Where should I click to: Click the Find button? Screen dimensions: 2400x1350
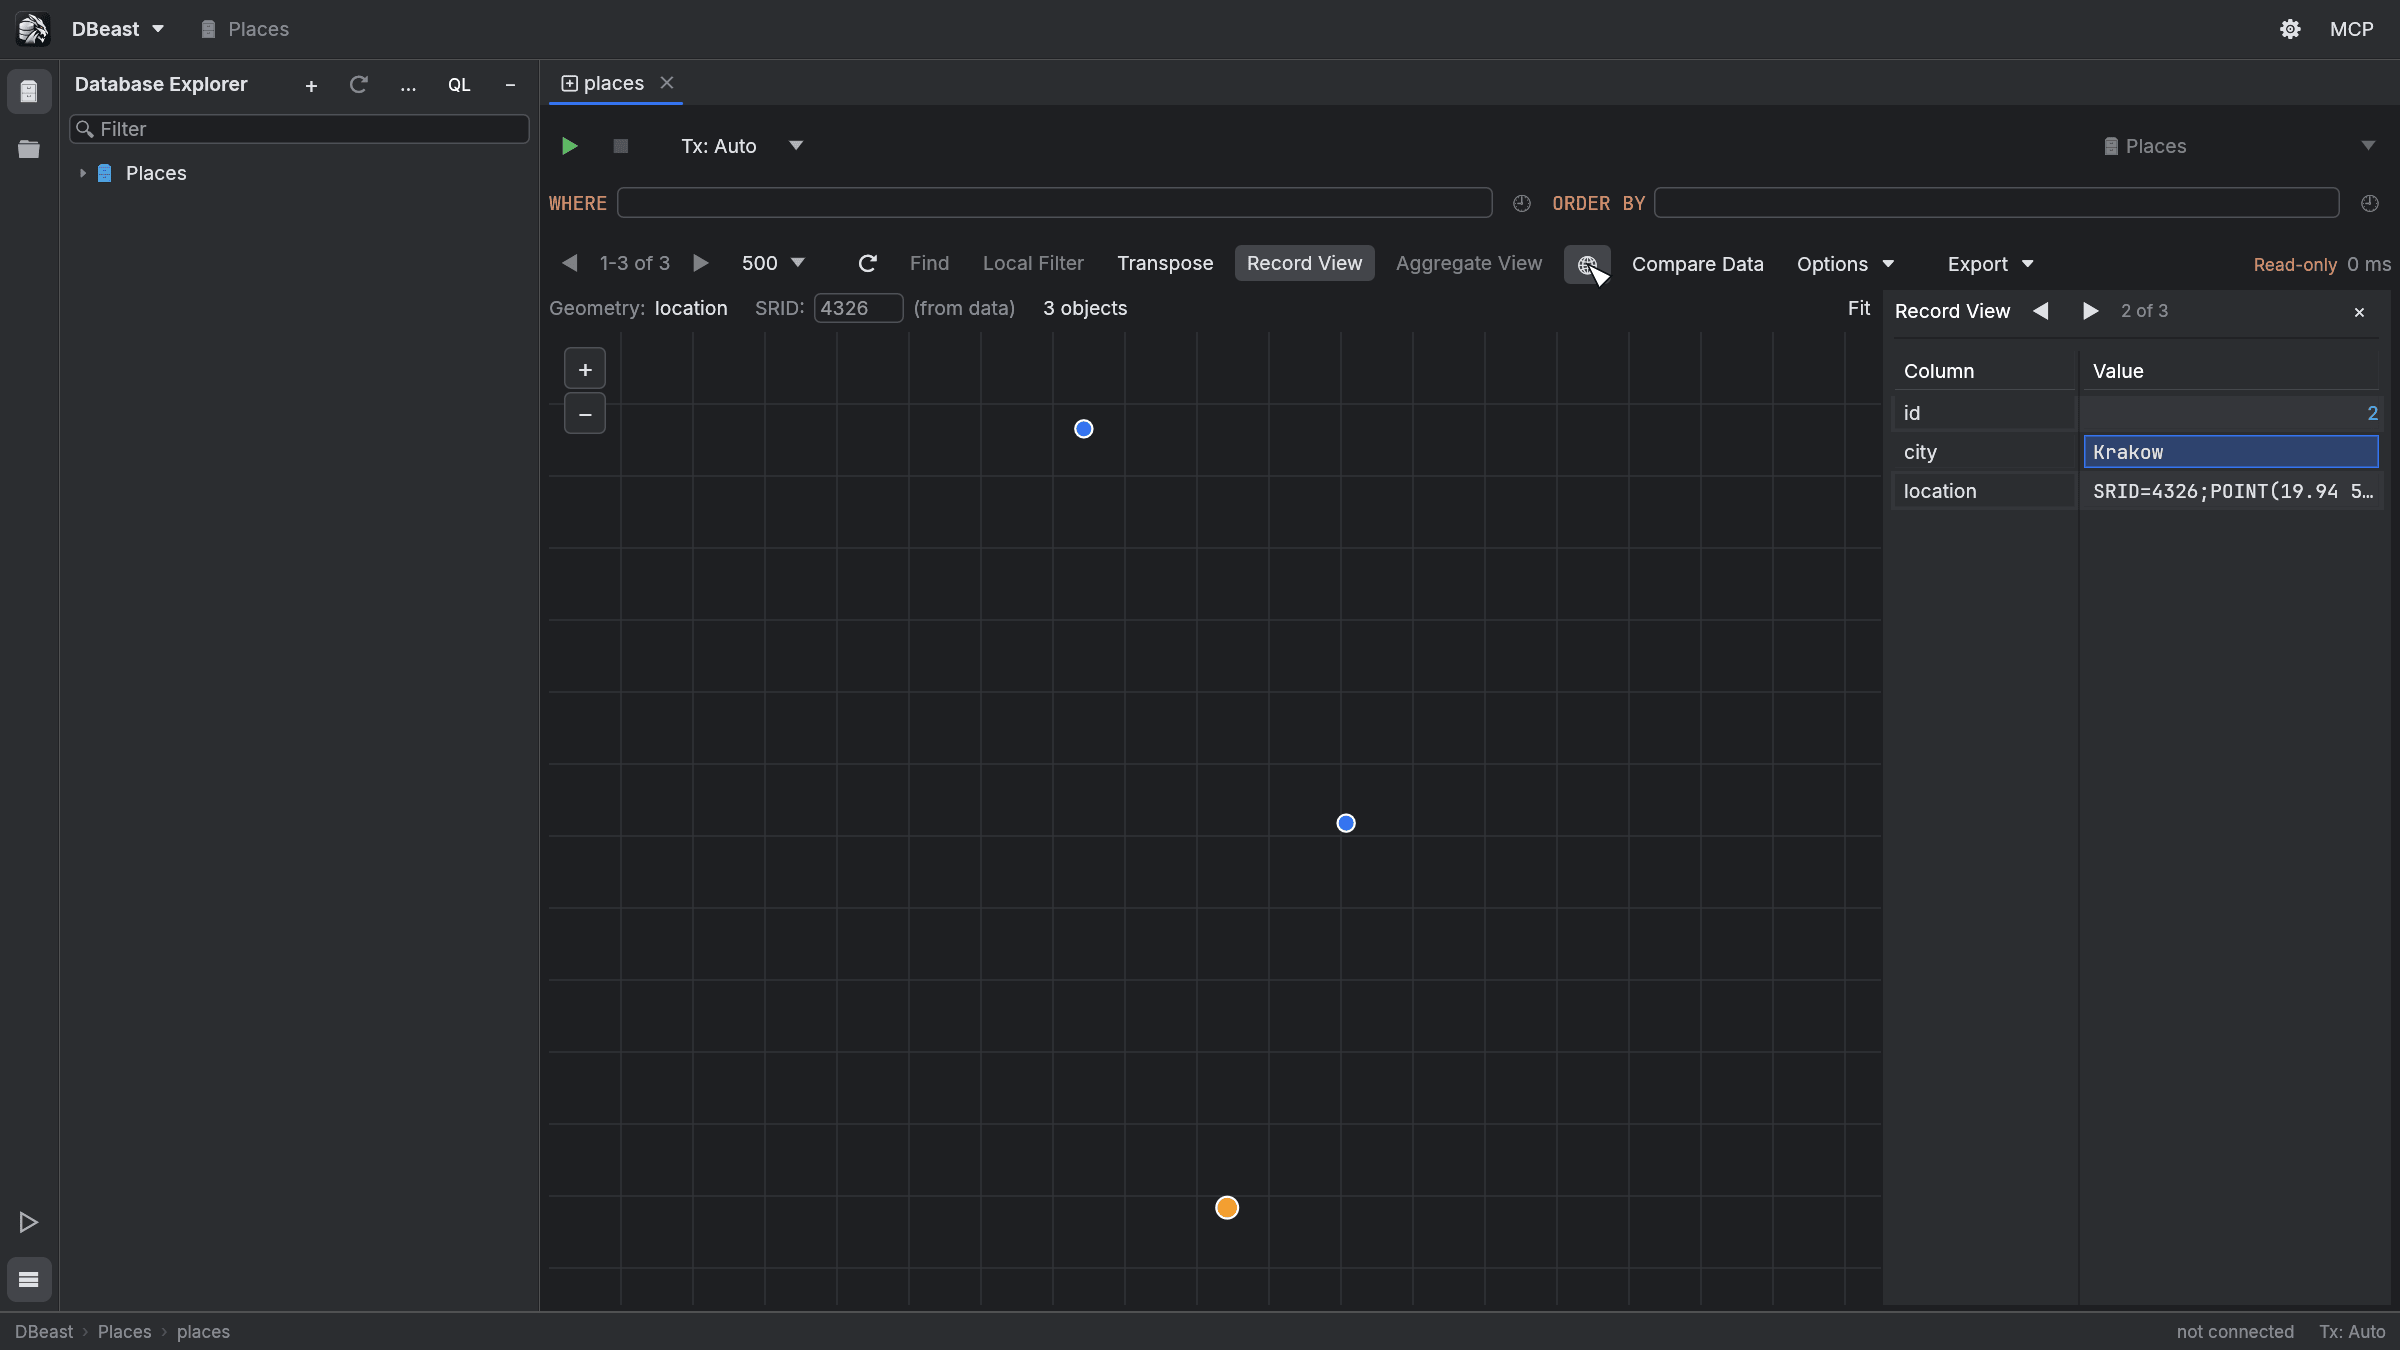tap(929, 263)
